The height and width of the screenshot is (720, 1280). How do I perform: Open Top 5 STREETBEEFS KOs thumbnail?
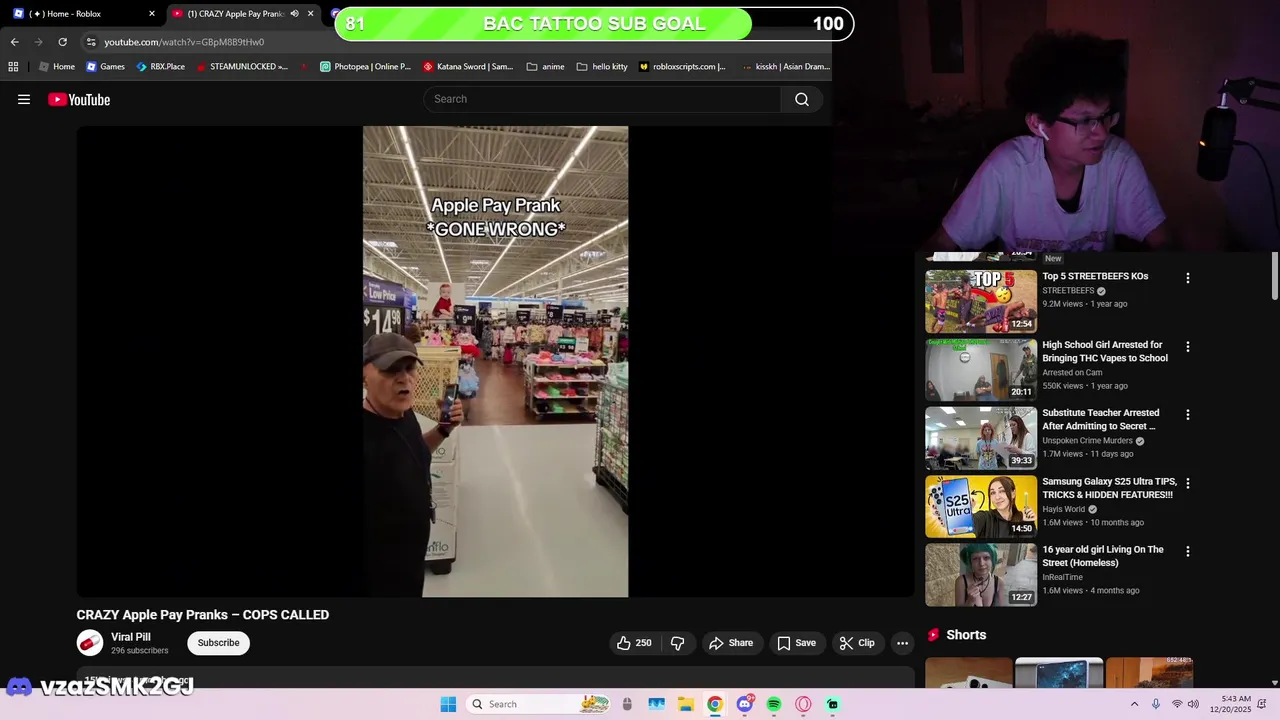(x=981, y=301)
